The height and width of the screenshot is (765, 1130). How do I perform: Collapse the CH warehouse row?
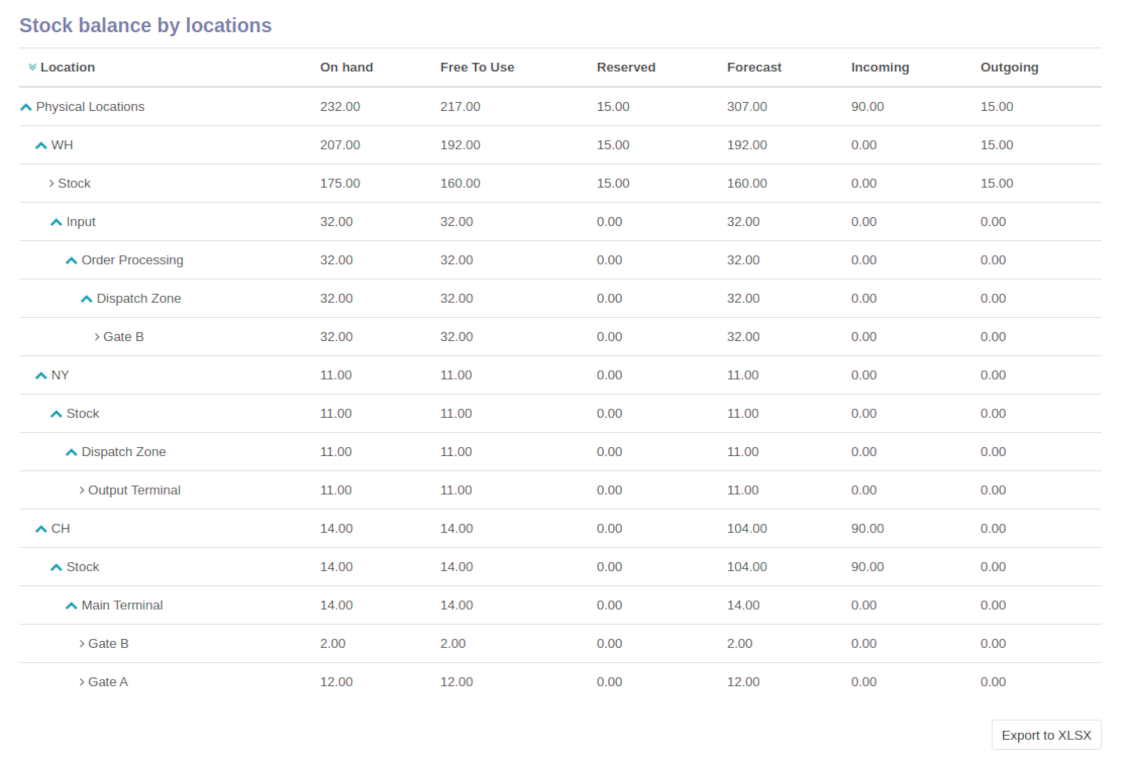pyautogui.click(x=41, y=529)
